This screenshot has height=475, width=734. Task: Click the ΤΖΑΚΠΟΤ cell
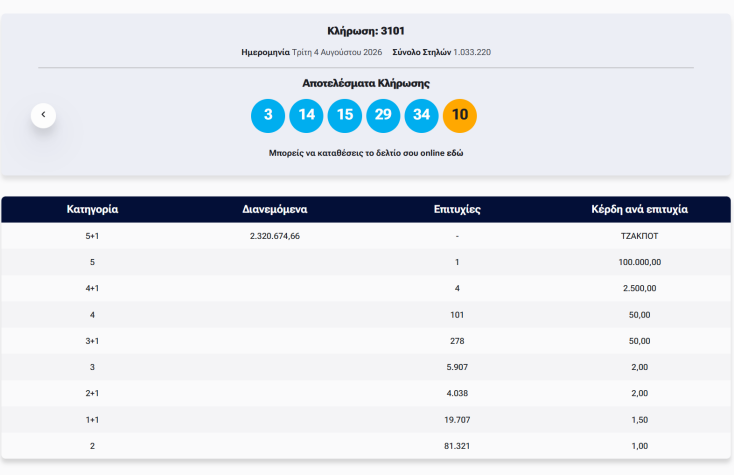639,236
